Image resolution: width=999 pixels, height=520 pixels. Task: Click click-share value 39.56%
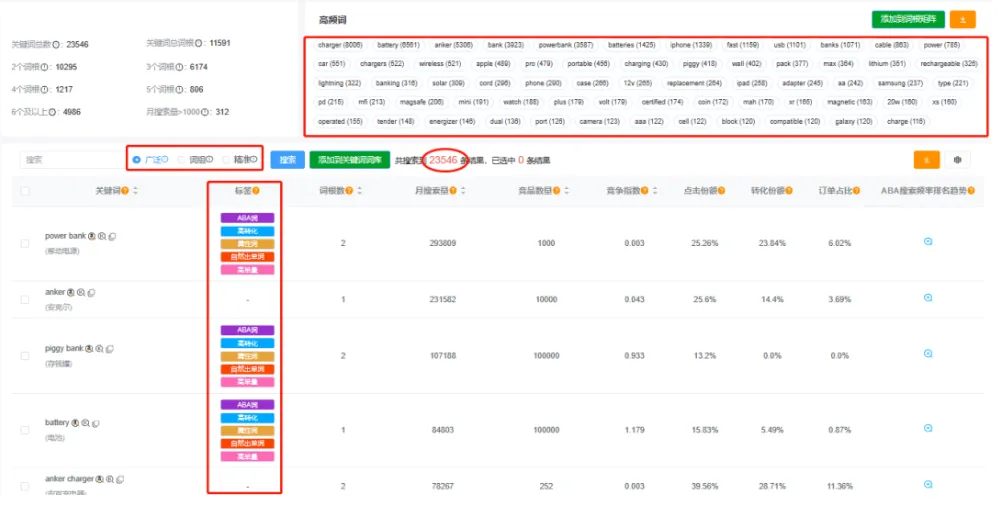705,486
